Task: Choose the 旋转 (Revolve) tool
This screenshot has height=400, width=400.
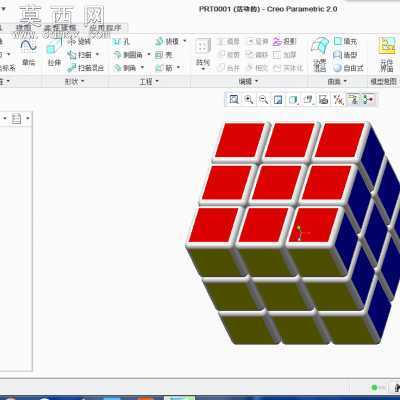Action: coord(79,42)
